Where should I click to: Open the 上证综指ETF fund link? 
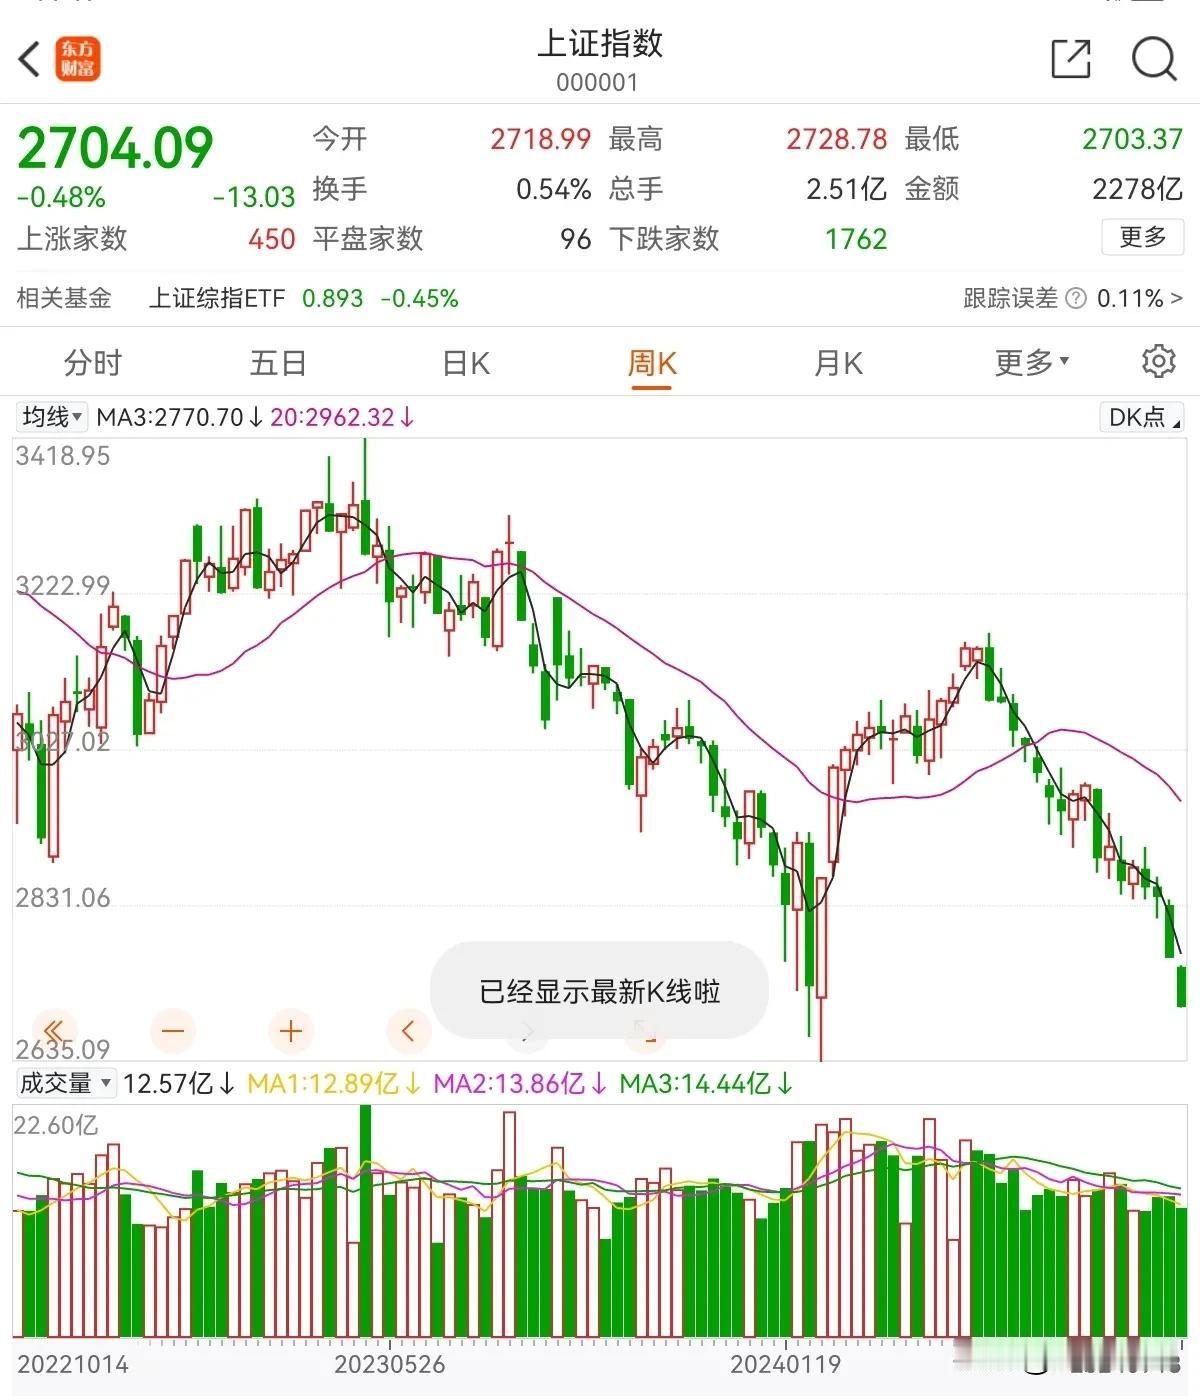(217, 298)
